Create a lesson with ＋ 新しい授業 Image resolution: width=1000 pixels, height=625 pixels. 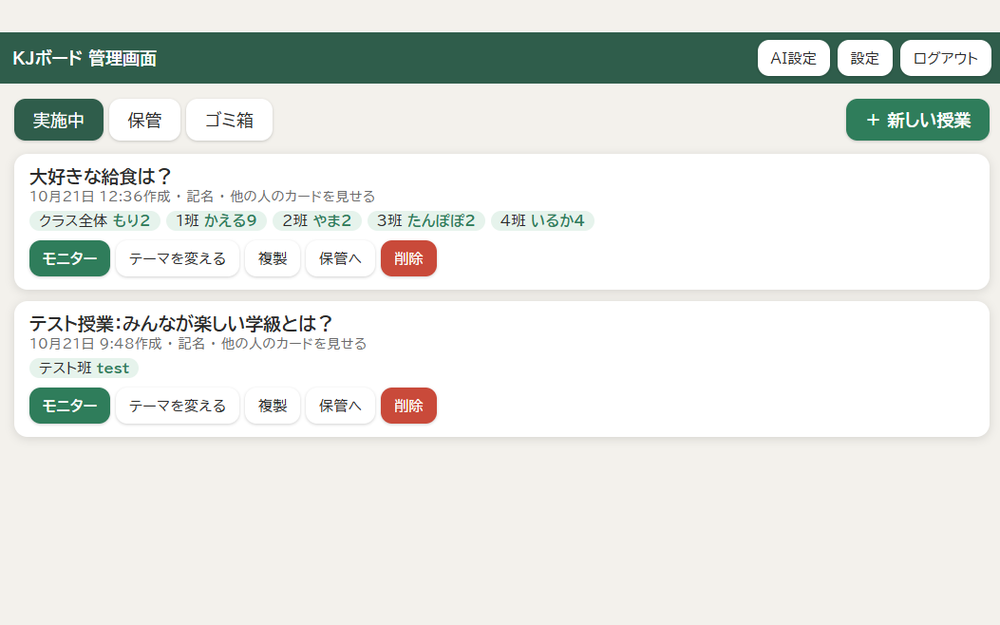tap(918, 120)
